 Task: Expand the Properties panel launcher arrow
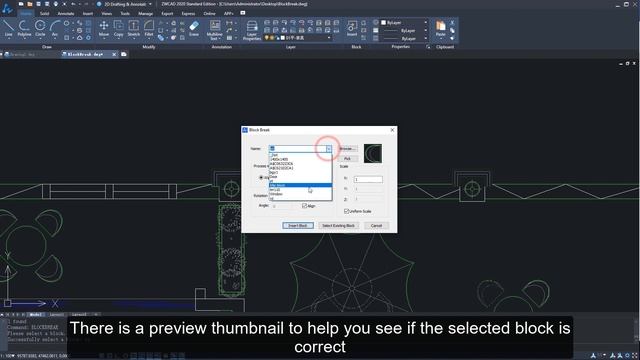pos(428,47)
